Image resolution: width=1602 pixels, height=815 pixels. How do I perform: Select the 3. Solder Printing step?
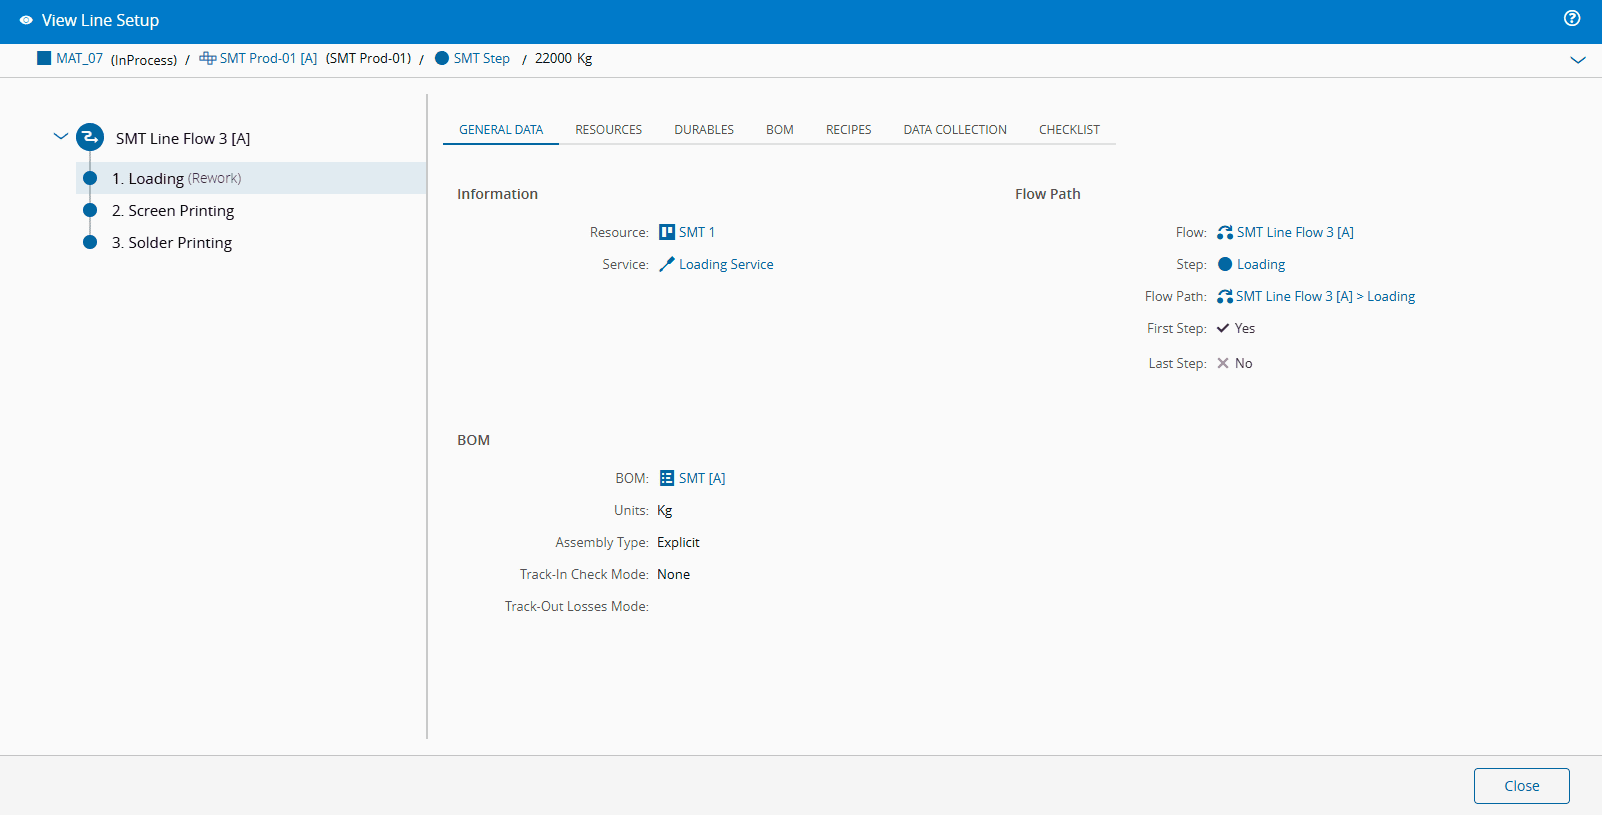(x=172, y=242)
